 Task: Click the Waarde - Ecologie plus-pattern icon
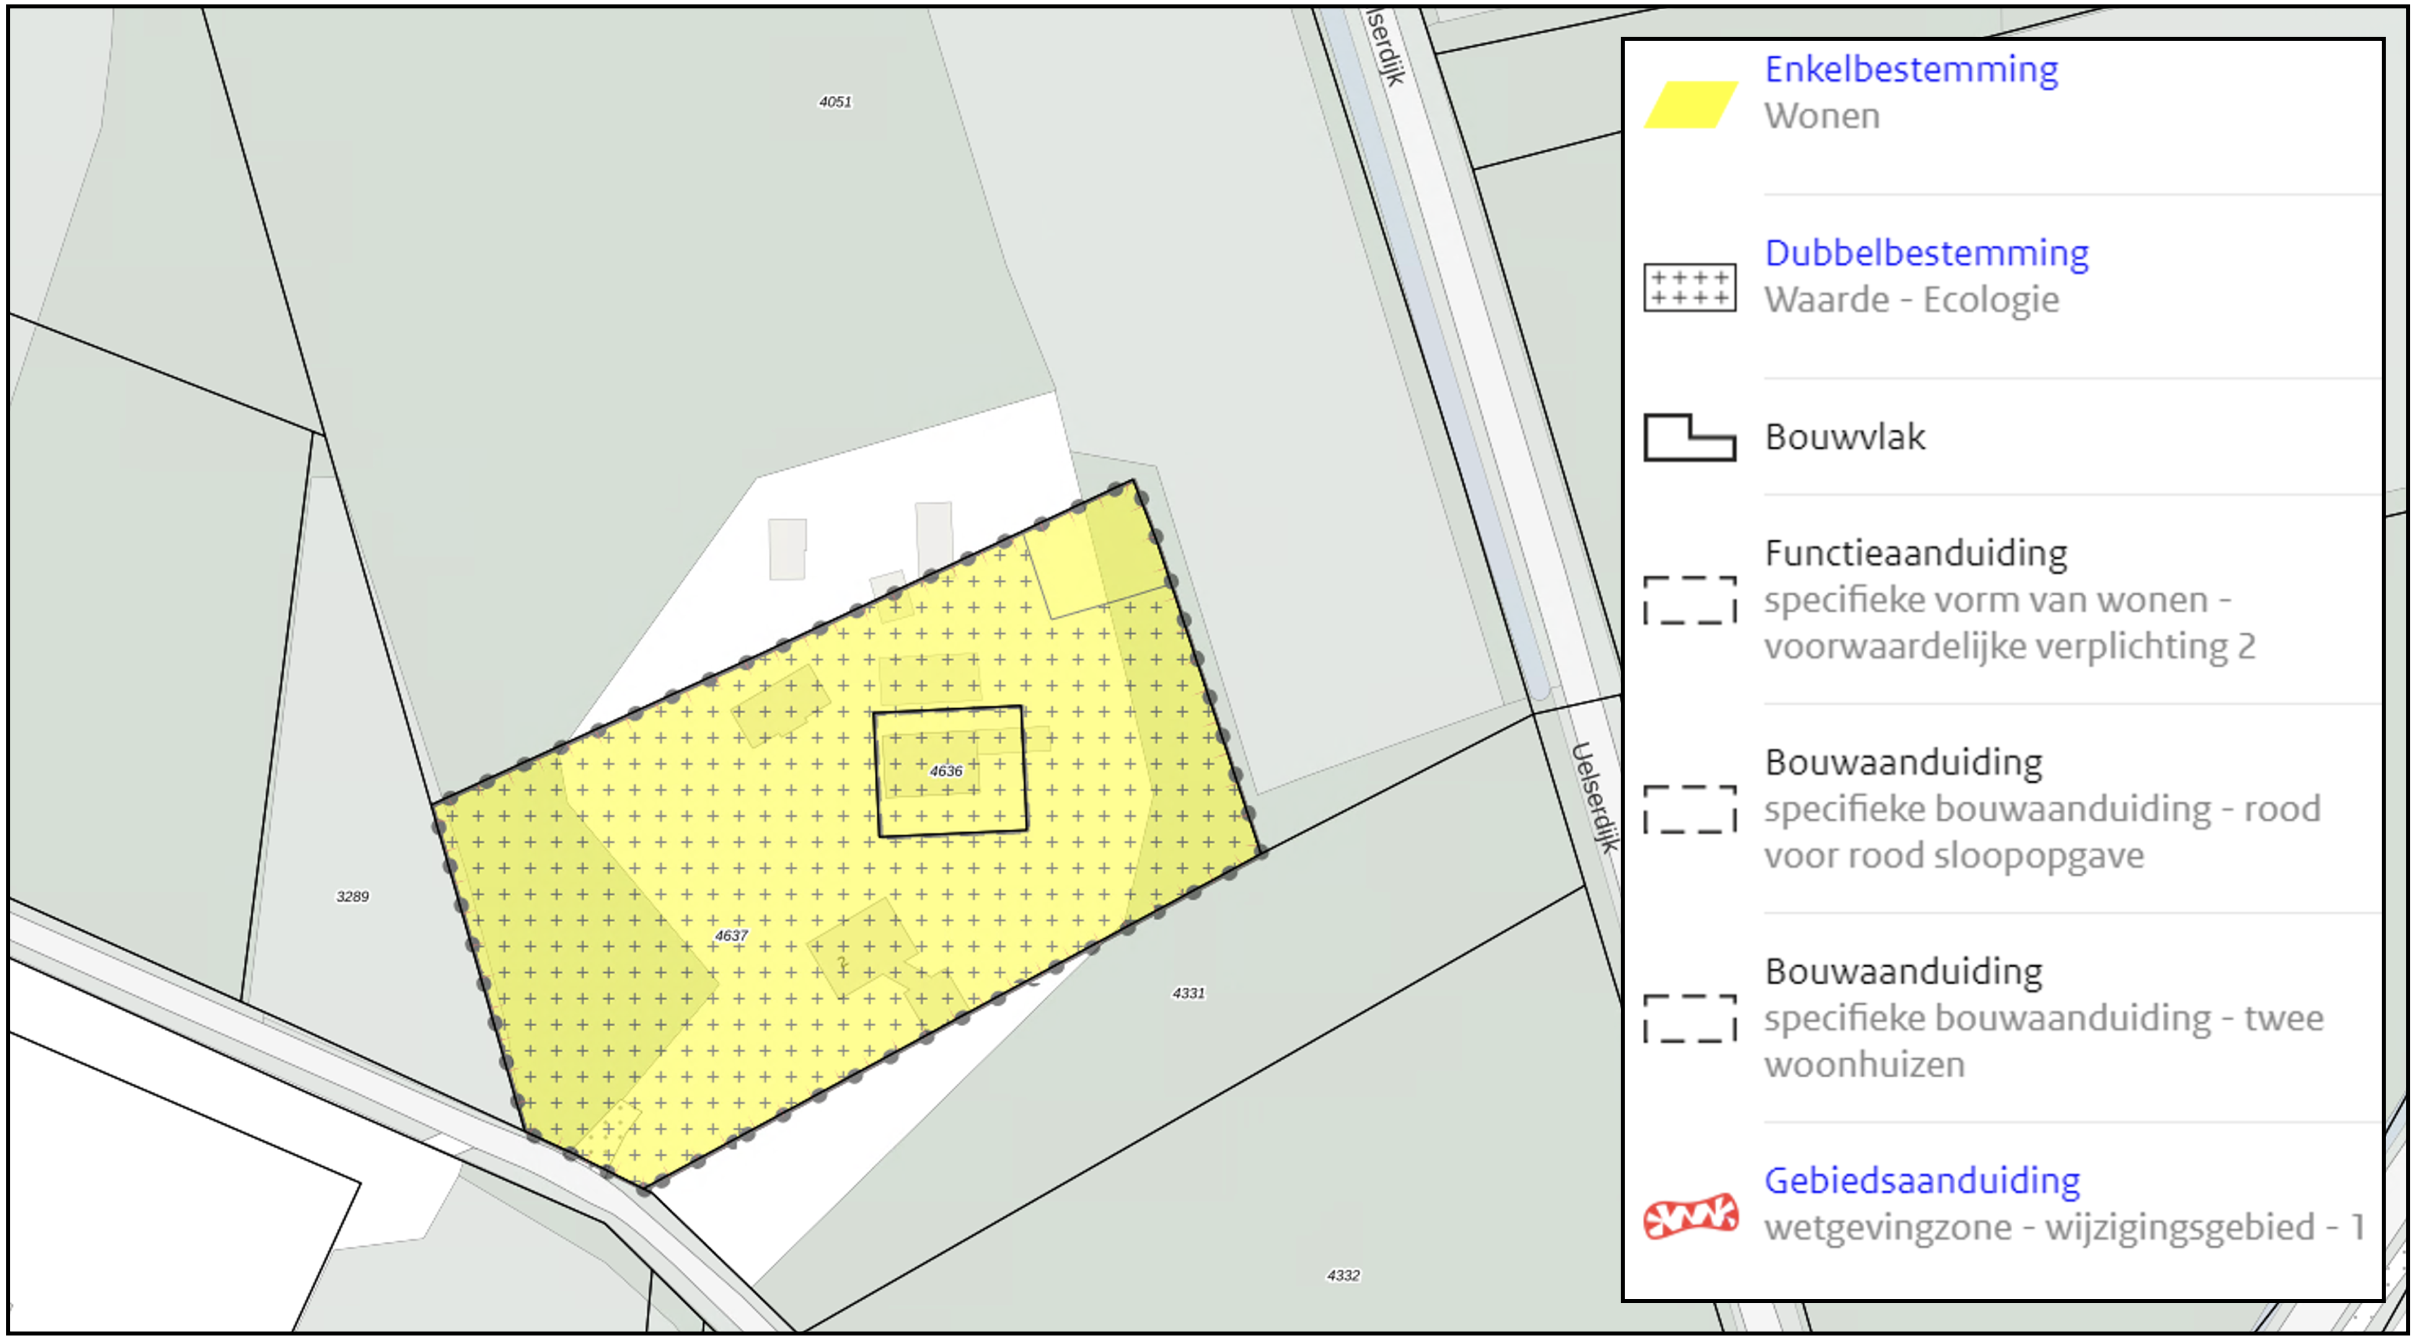click(x=1690, y=288)
